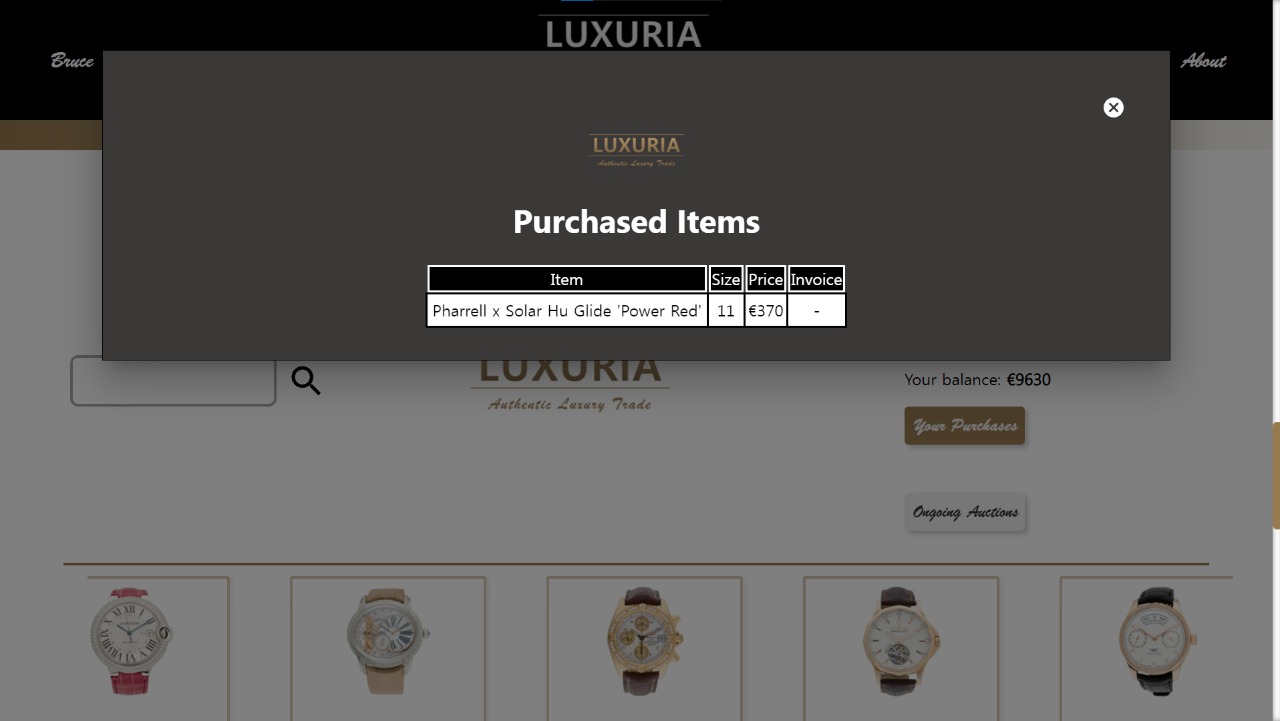Screen dimensions: 1280x721
Task: Click the page vertical scrollbar thumb
Action: click(1276, 476)
